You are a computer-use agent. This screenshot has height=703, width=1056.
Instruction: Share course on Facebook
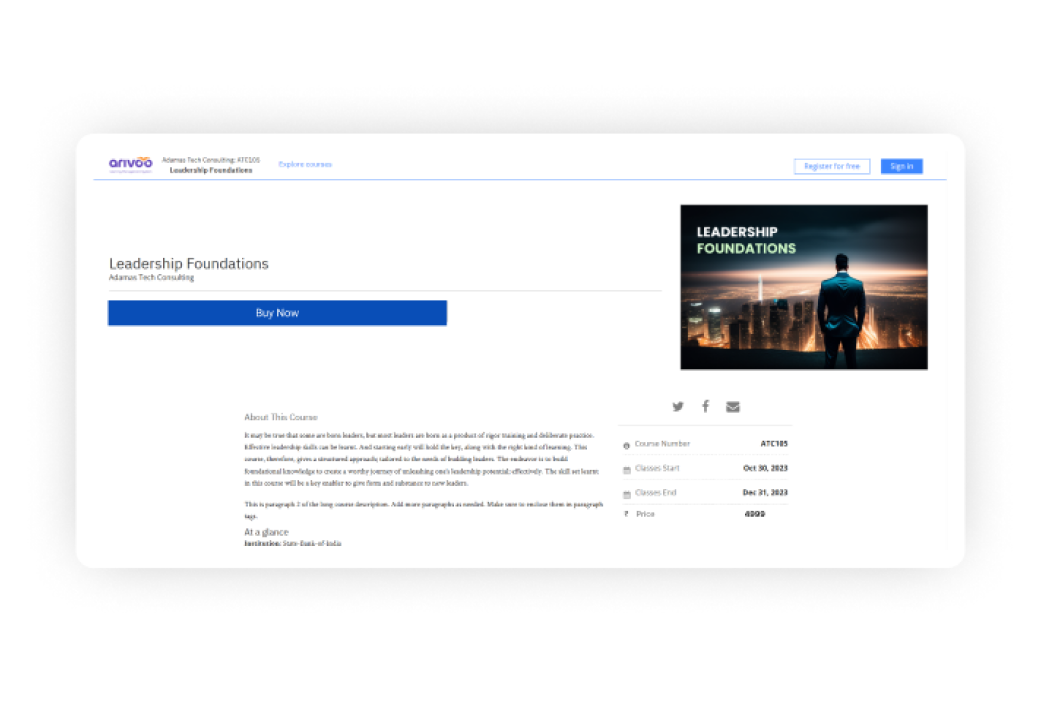coord(705,406)
